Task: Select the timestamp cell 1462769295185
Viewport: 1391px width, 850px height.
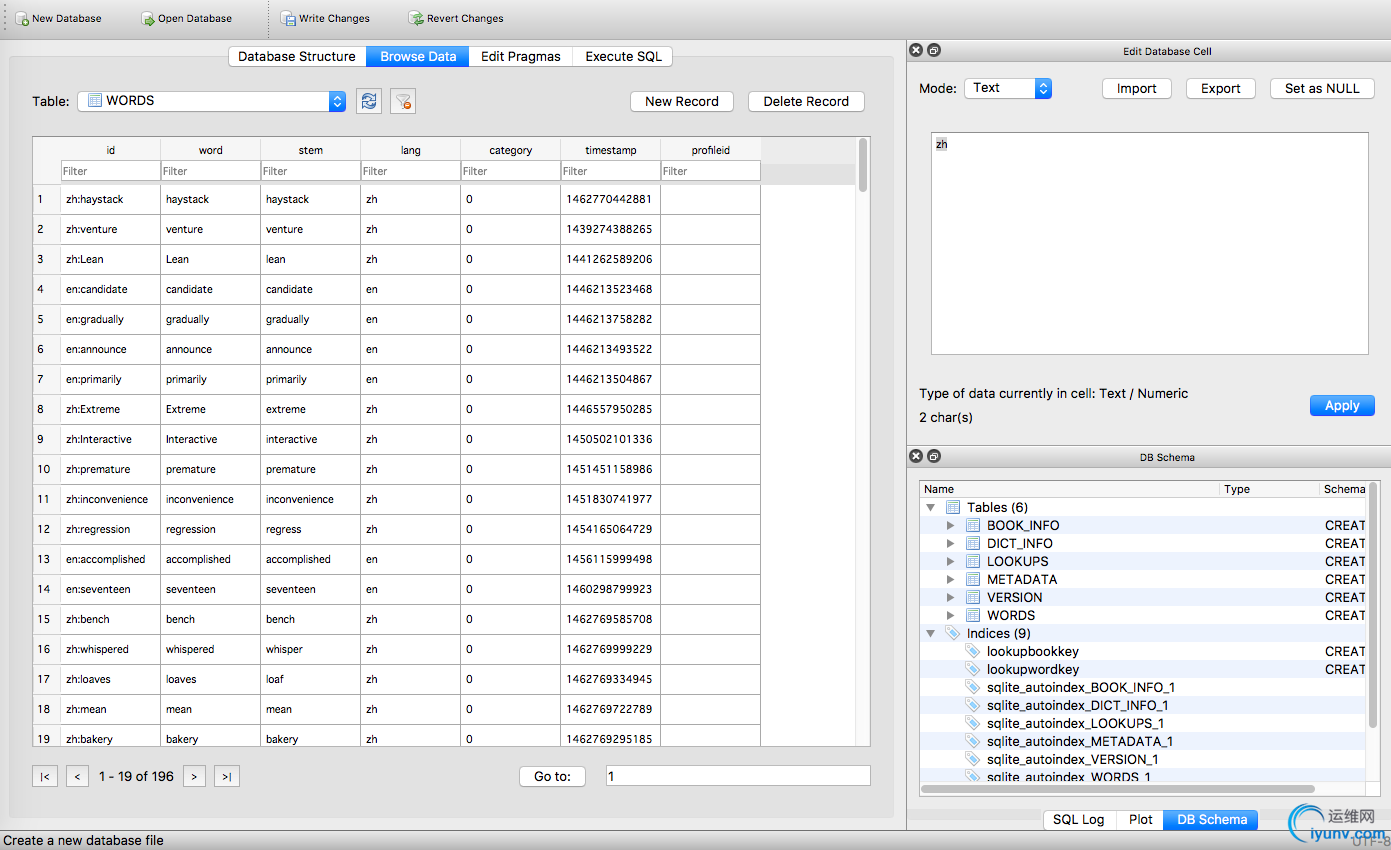Action: pos(610,739)
